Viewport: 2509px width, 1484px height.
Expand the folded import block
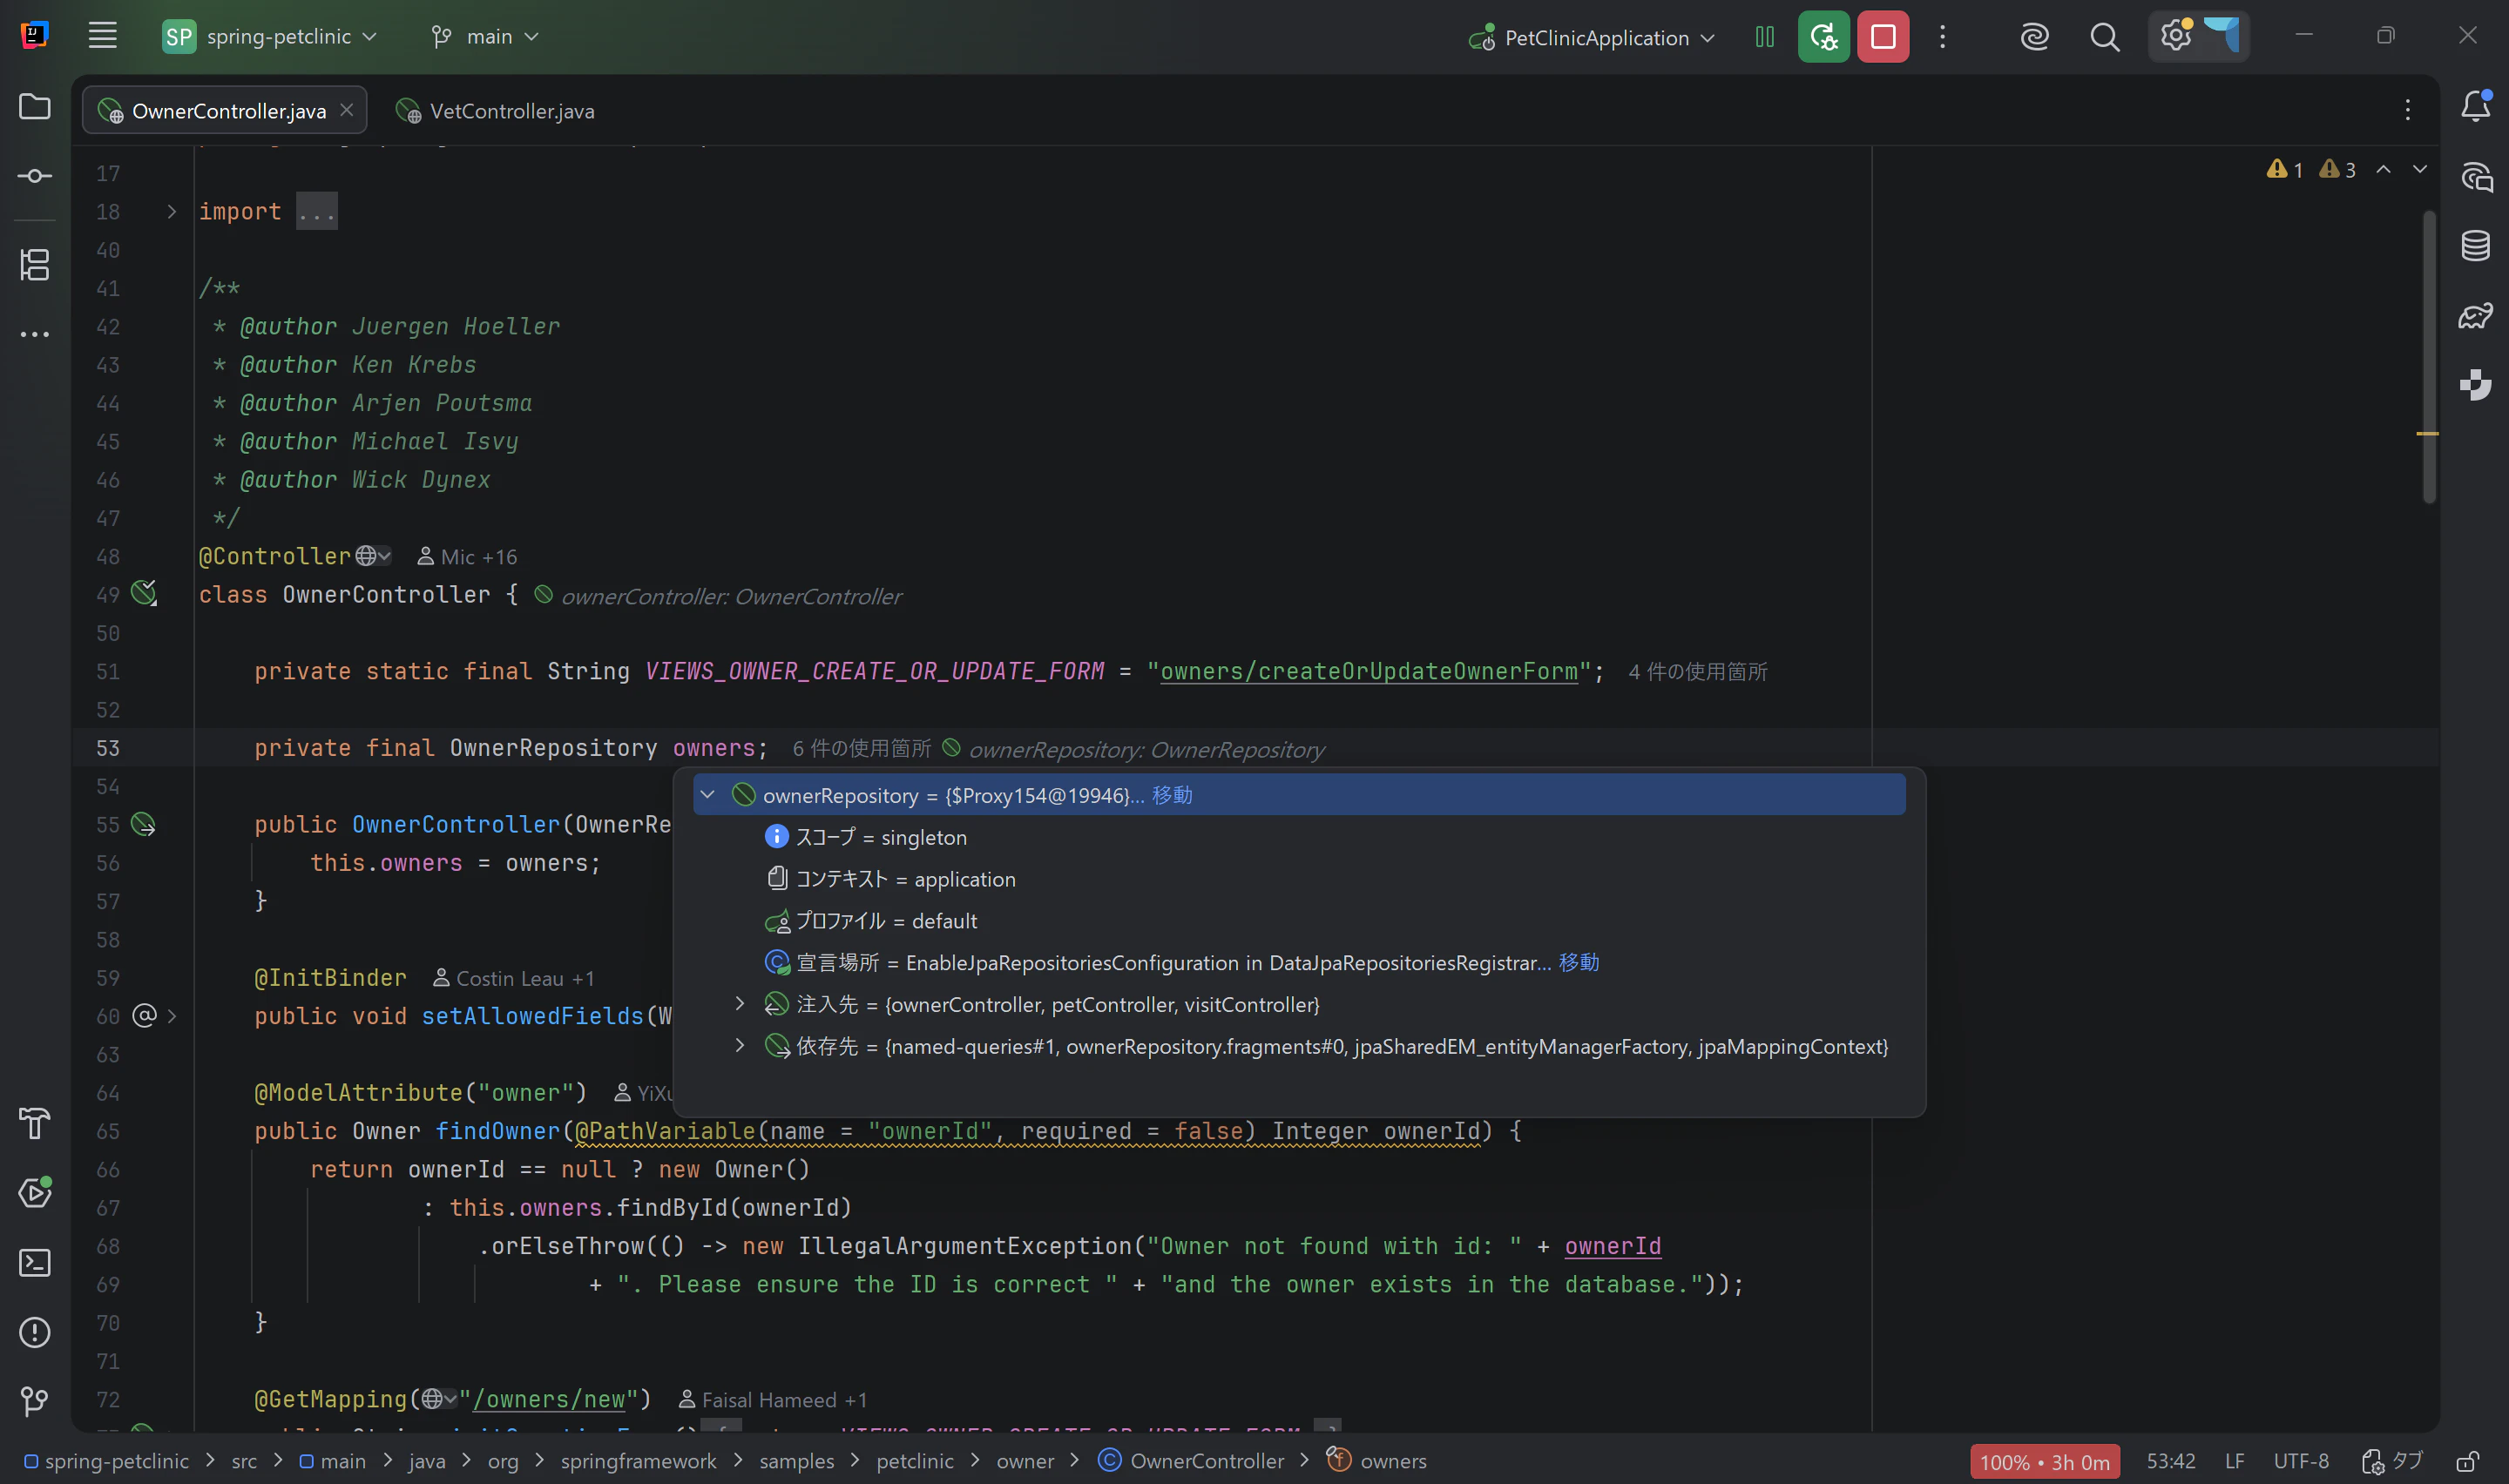coord(172,211)
